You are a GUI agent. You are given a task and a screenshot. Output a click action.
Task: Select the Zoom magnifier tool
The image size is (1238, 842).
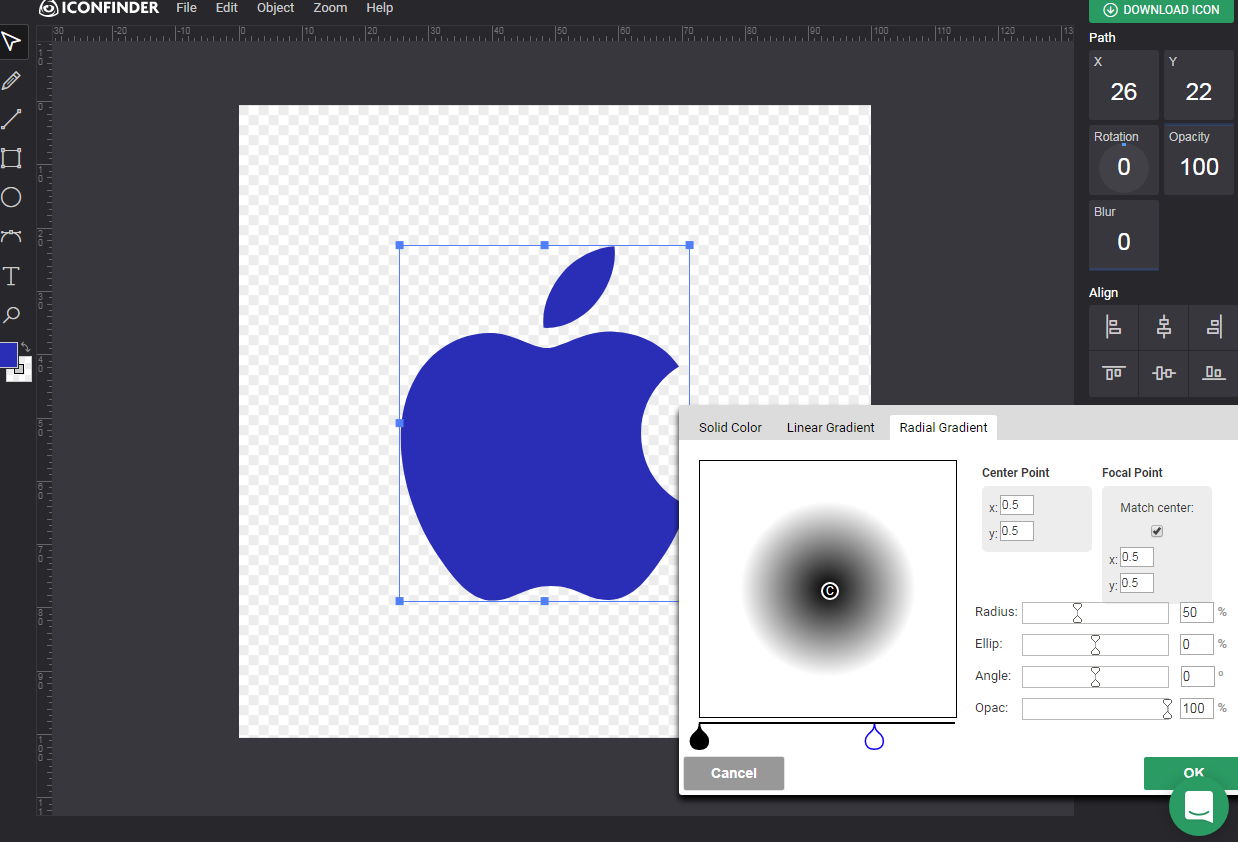[11, 315]
